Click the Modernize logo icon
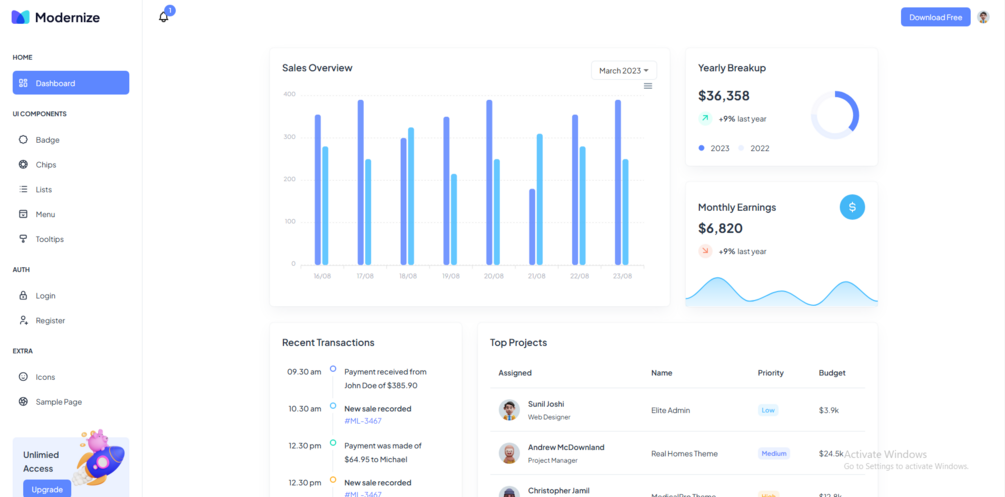This screenshot has height=497, width=1005. click(21, 17)
